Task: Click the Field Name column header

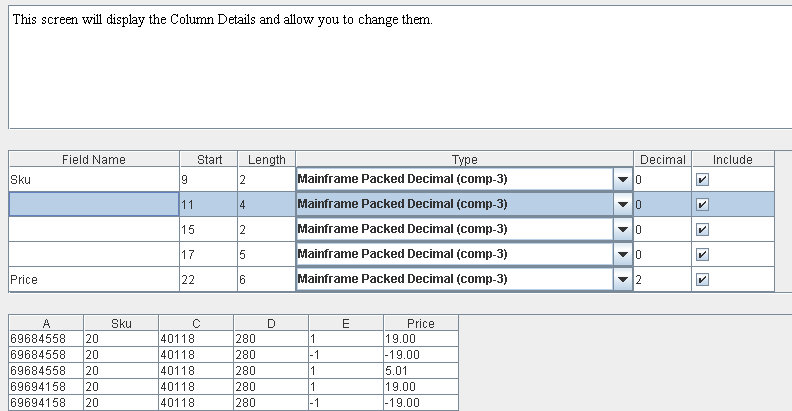Action: [94, 160]
